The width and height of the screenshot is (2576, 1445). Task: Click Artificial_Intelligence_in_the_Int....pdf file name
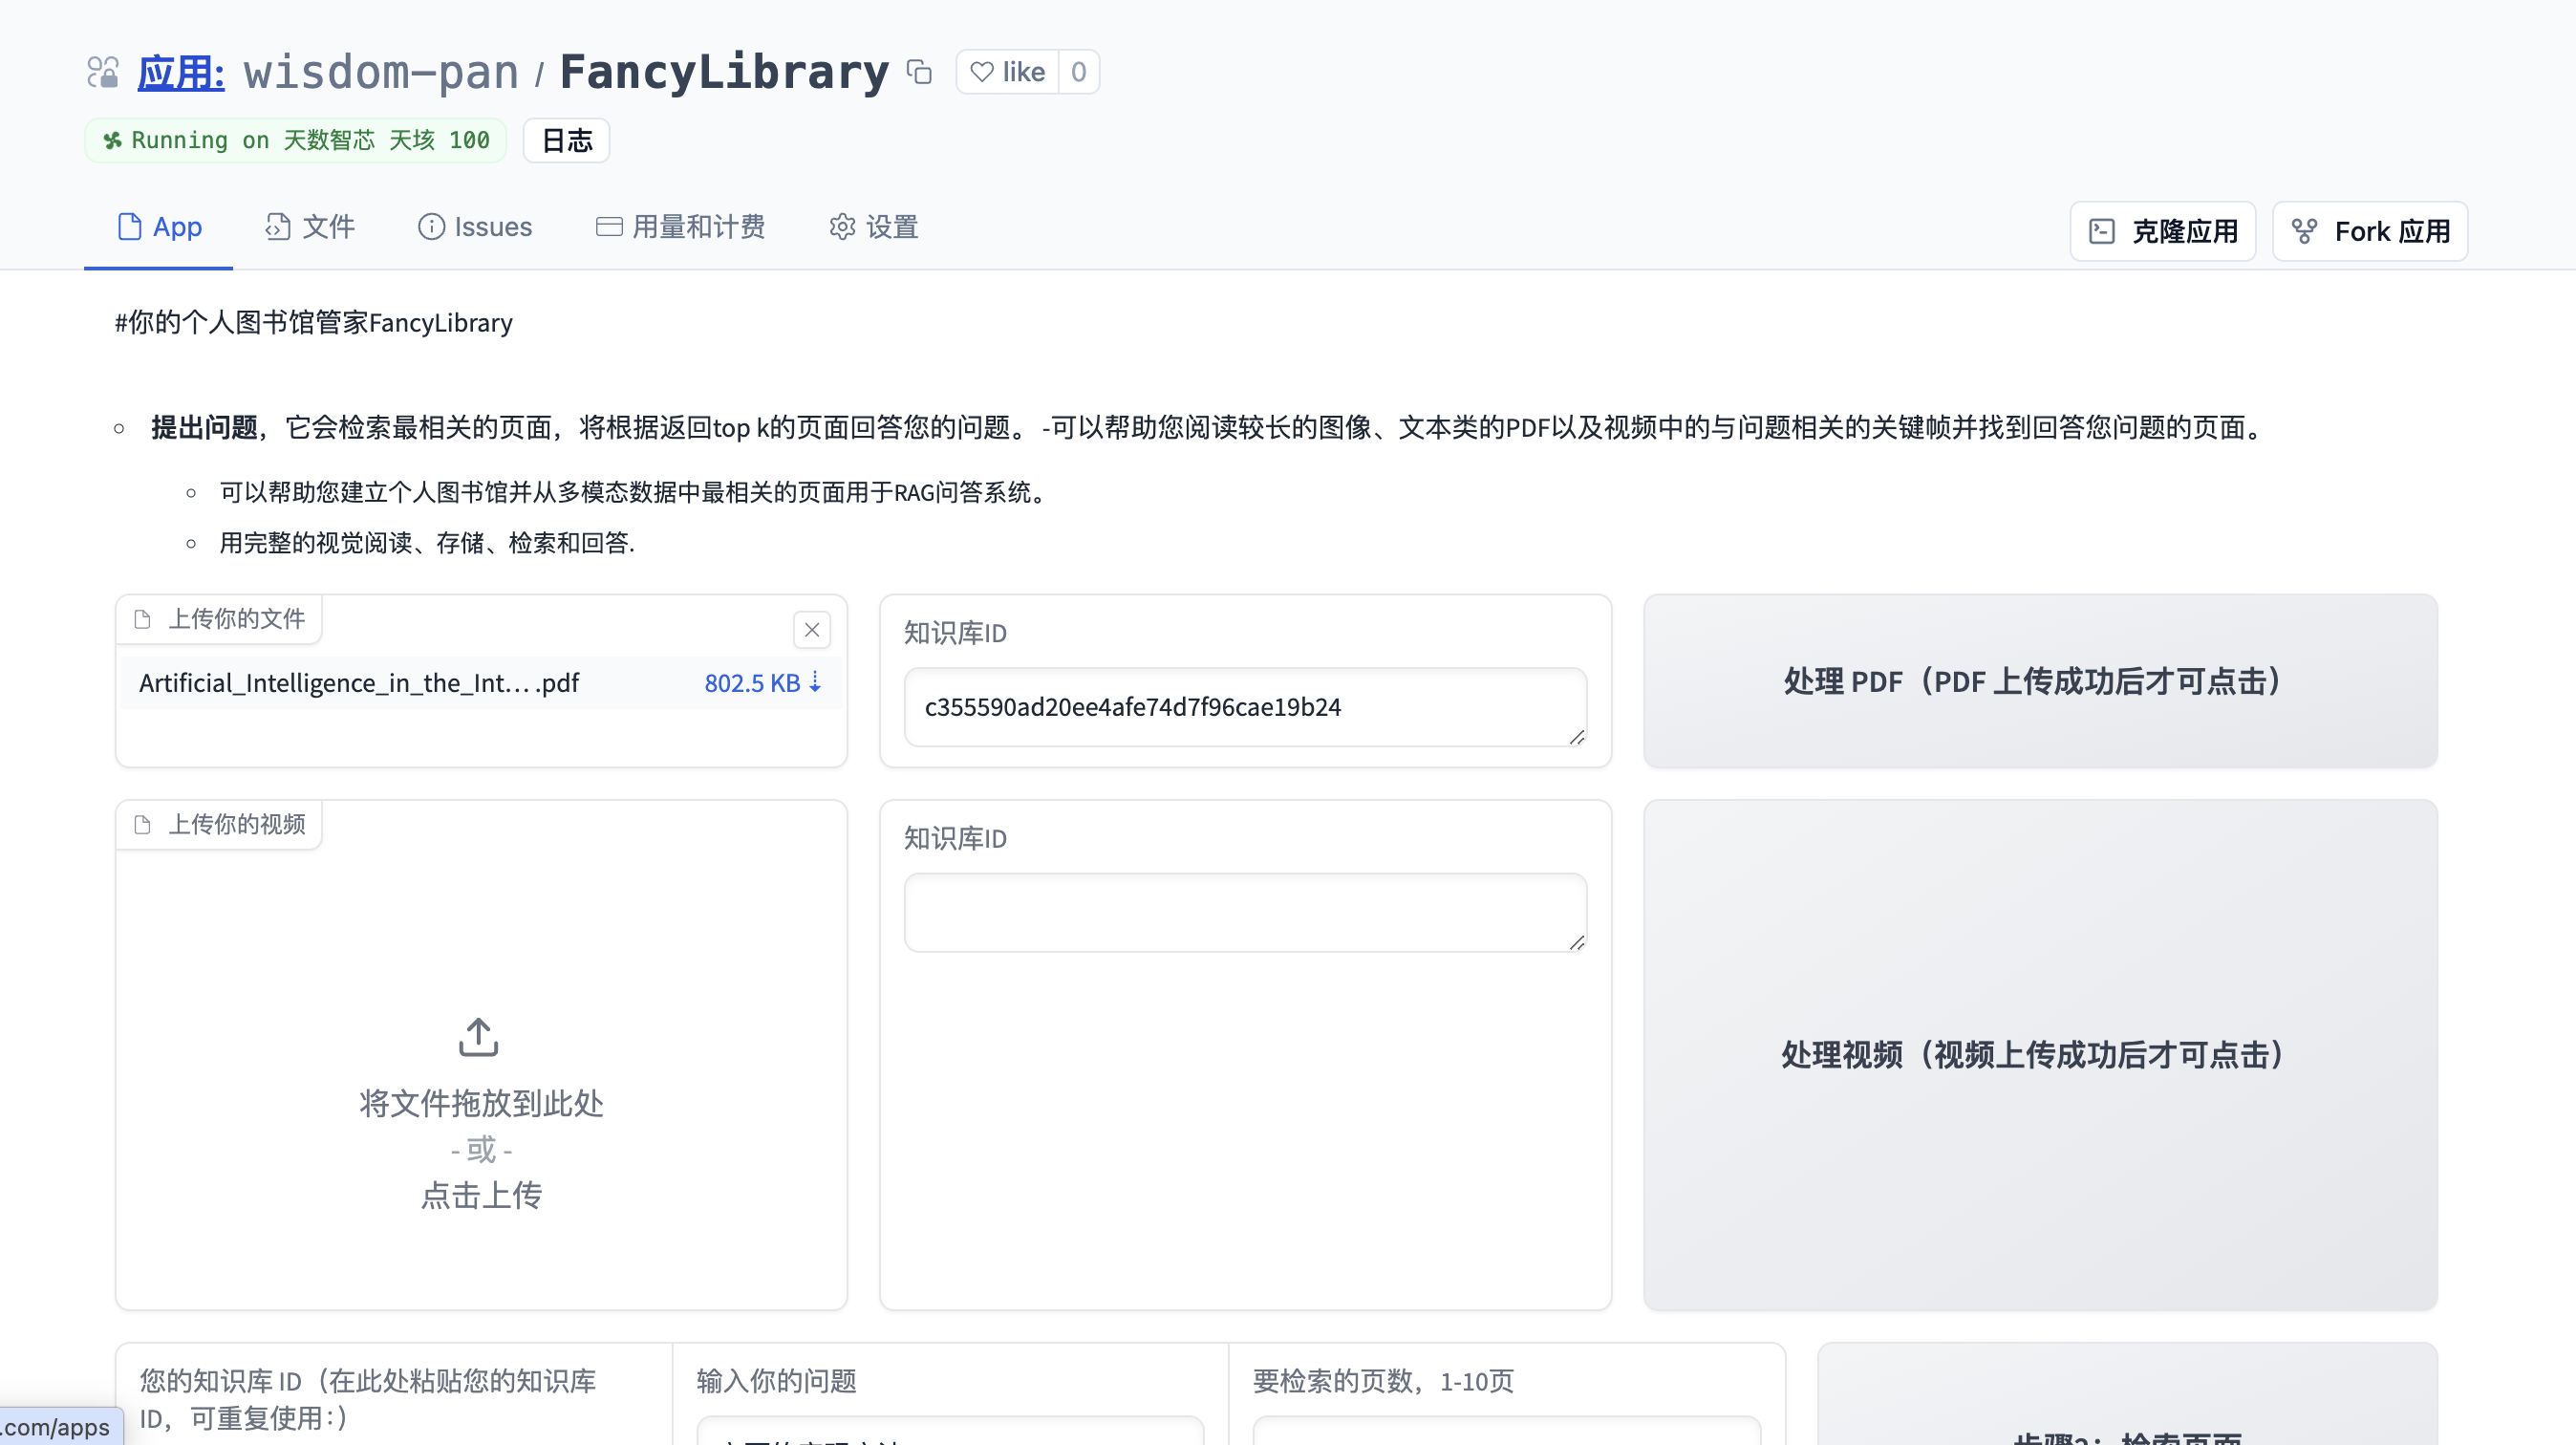[x=359, y=683]
